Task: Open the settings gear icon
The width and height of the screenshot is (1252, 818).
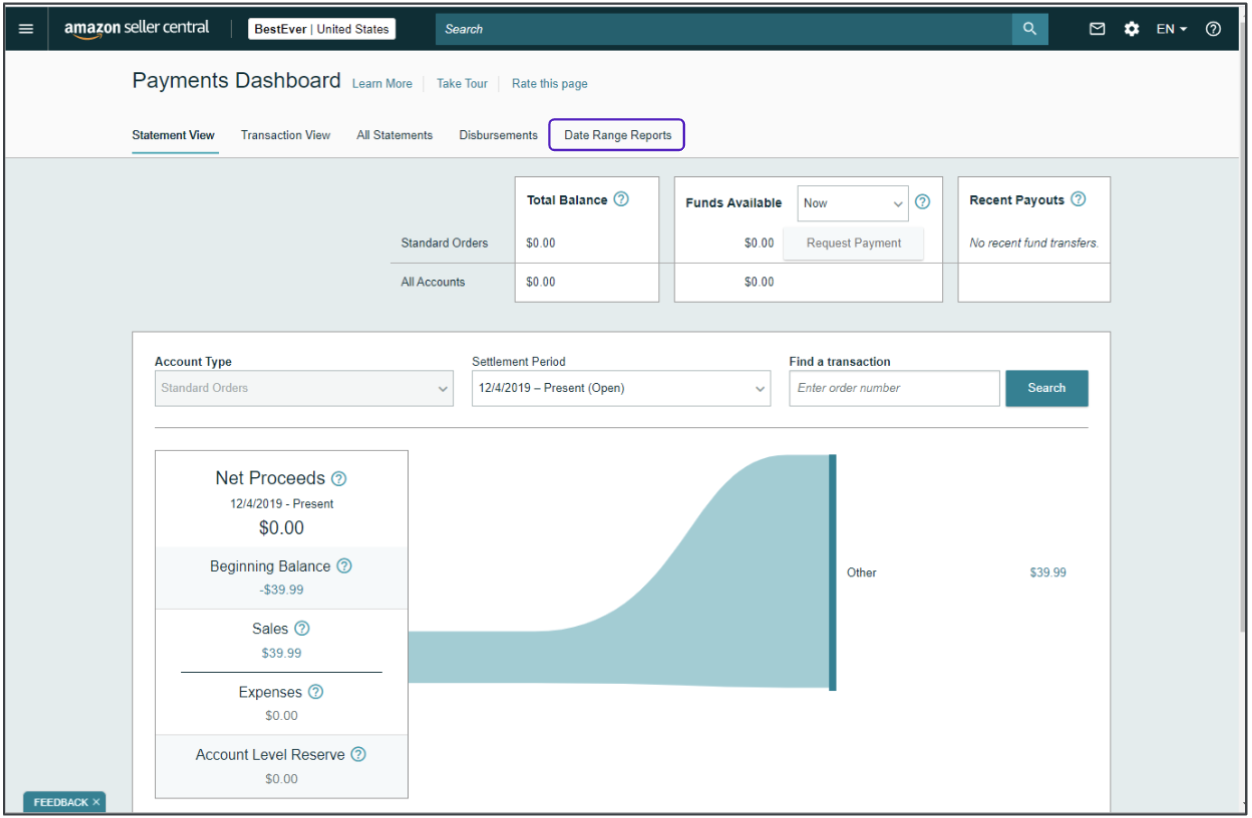Action: [x=1131, y=29]
